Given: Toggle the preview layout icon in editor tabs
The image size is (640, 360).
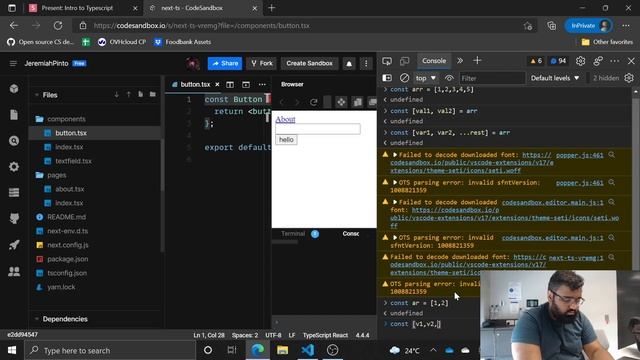Looking at the screenshot, I should [x=246, y=84].
